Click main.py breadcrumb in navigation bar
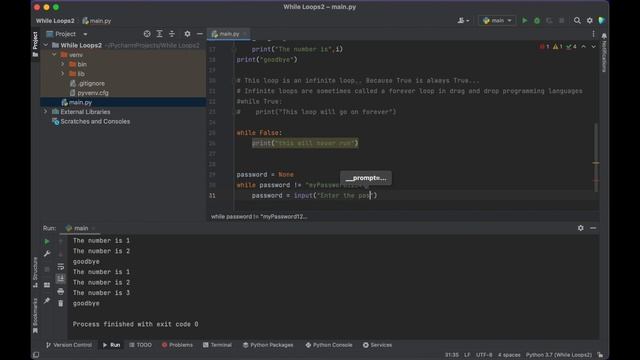 [97, 20]
